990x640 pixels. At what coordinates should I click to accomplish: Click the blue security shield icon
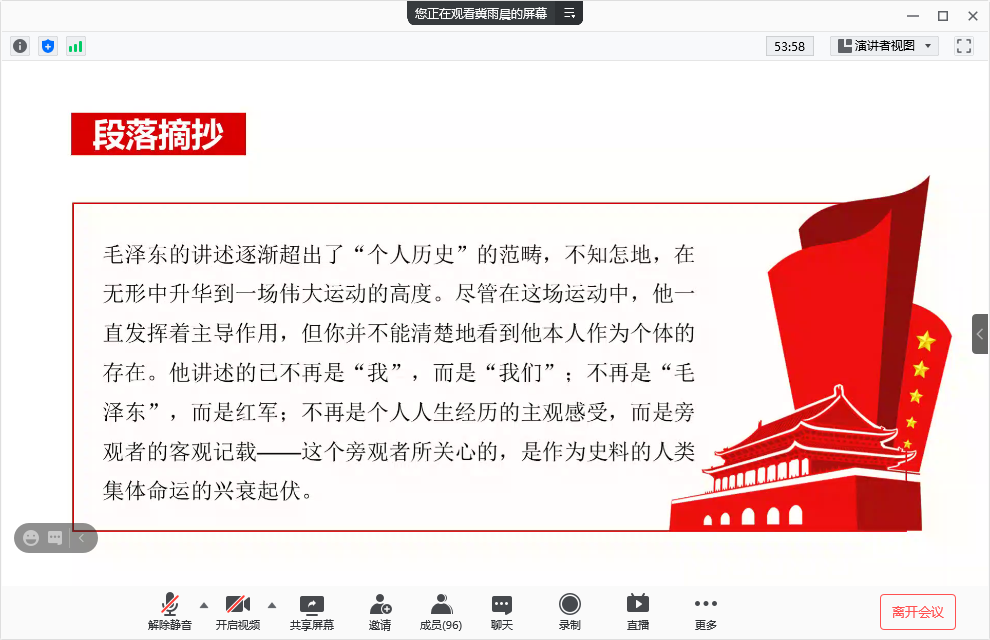click(x=48, y=46)
